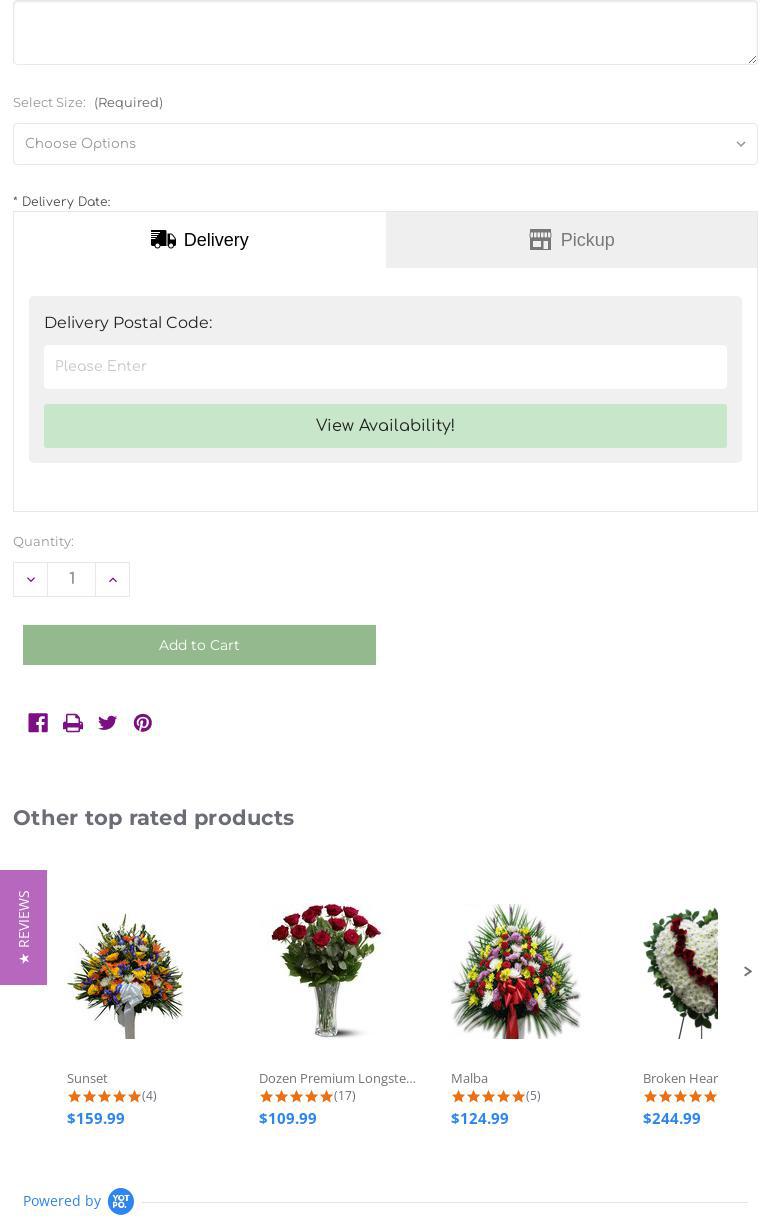
Task: Click the Powered by link
Action: pos(62,1201)
